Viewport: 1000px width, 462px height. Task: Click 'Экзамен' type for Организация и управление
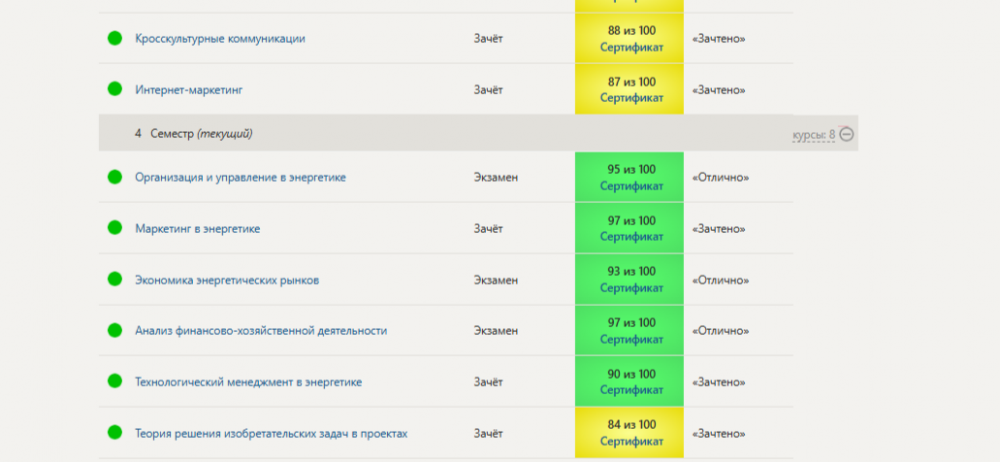pos(496,177)
